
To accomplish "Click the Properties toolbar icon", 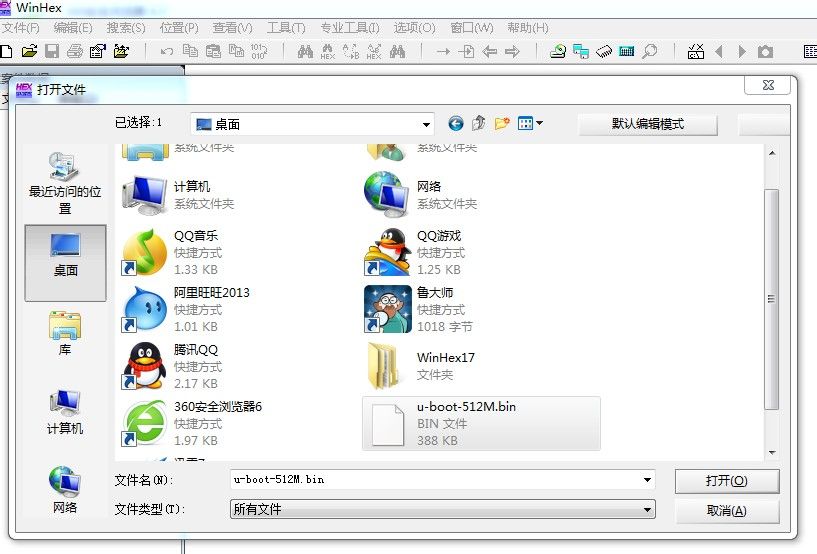I will click(x=98, y=51).
